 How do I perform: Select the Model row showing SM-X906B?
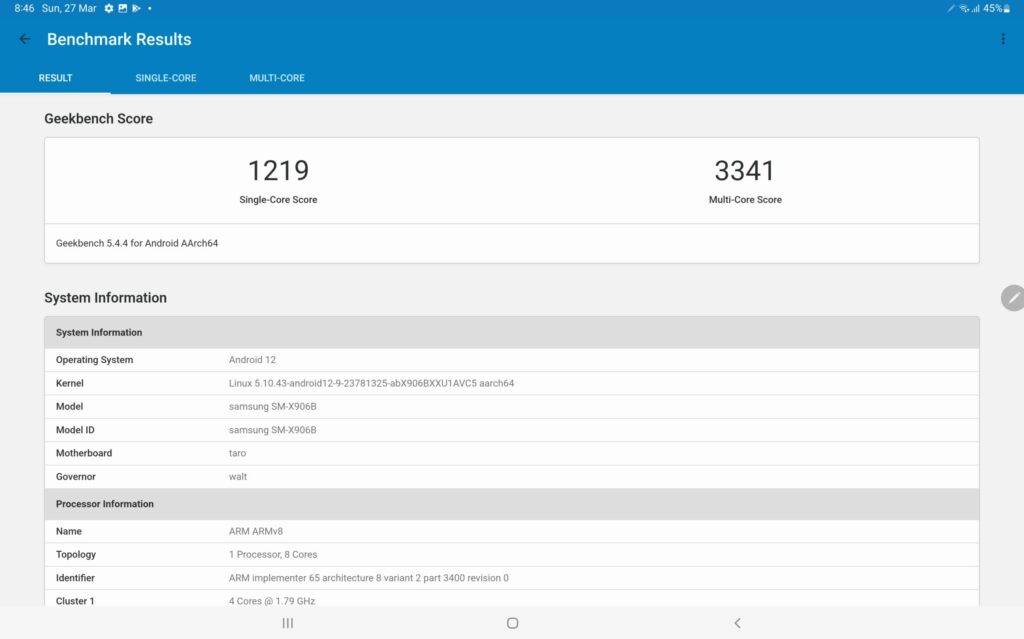tap(300, 406)
